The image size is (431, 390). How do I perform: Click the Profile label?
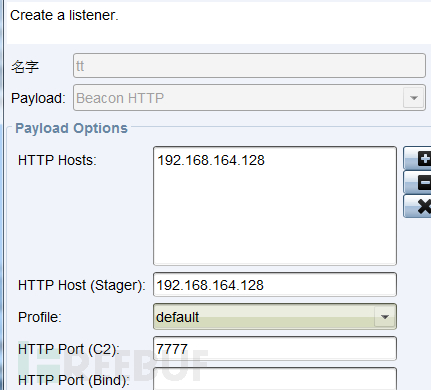coord(40,317)
